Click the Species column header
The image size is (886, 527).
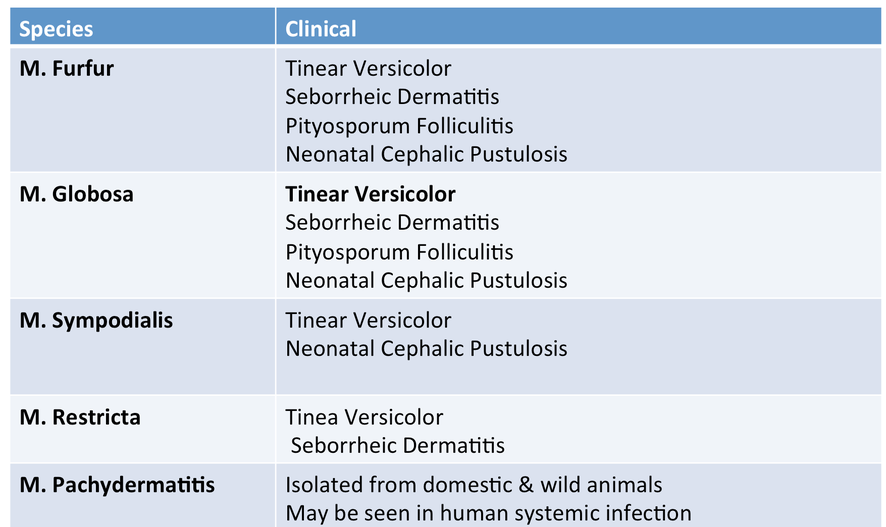[x=142, y=26]
